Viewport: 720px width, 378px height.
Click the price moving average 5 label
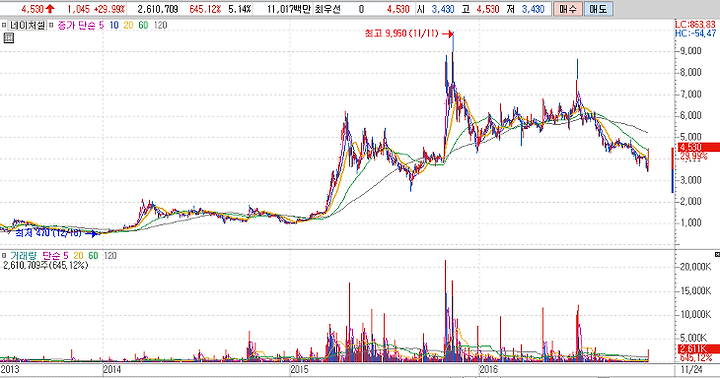click(x=101, y=25)
